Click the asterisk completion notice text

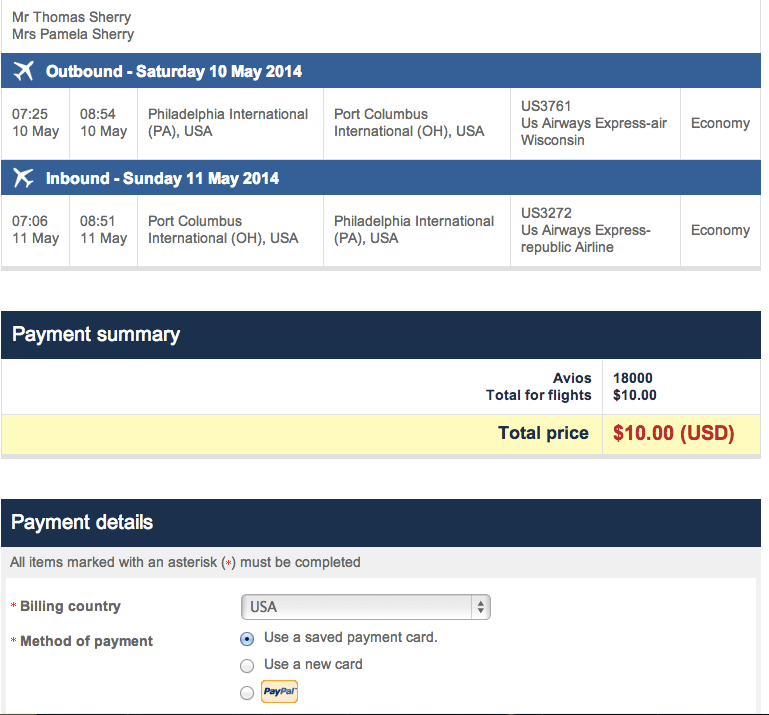pos(185,562)
